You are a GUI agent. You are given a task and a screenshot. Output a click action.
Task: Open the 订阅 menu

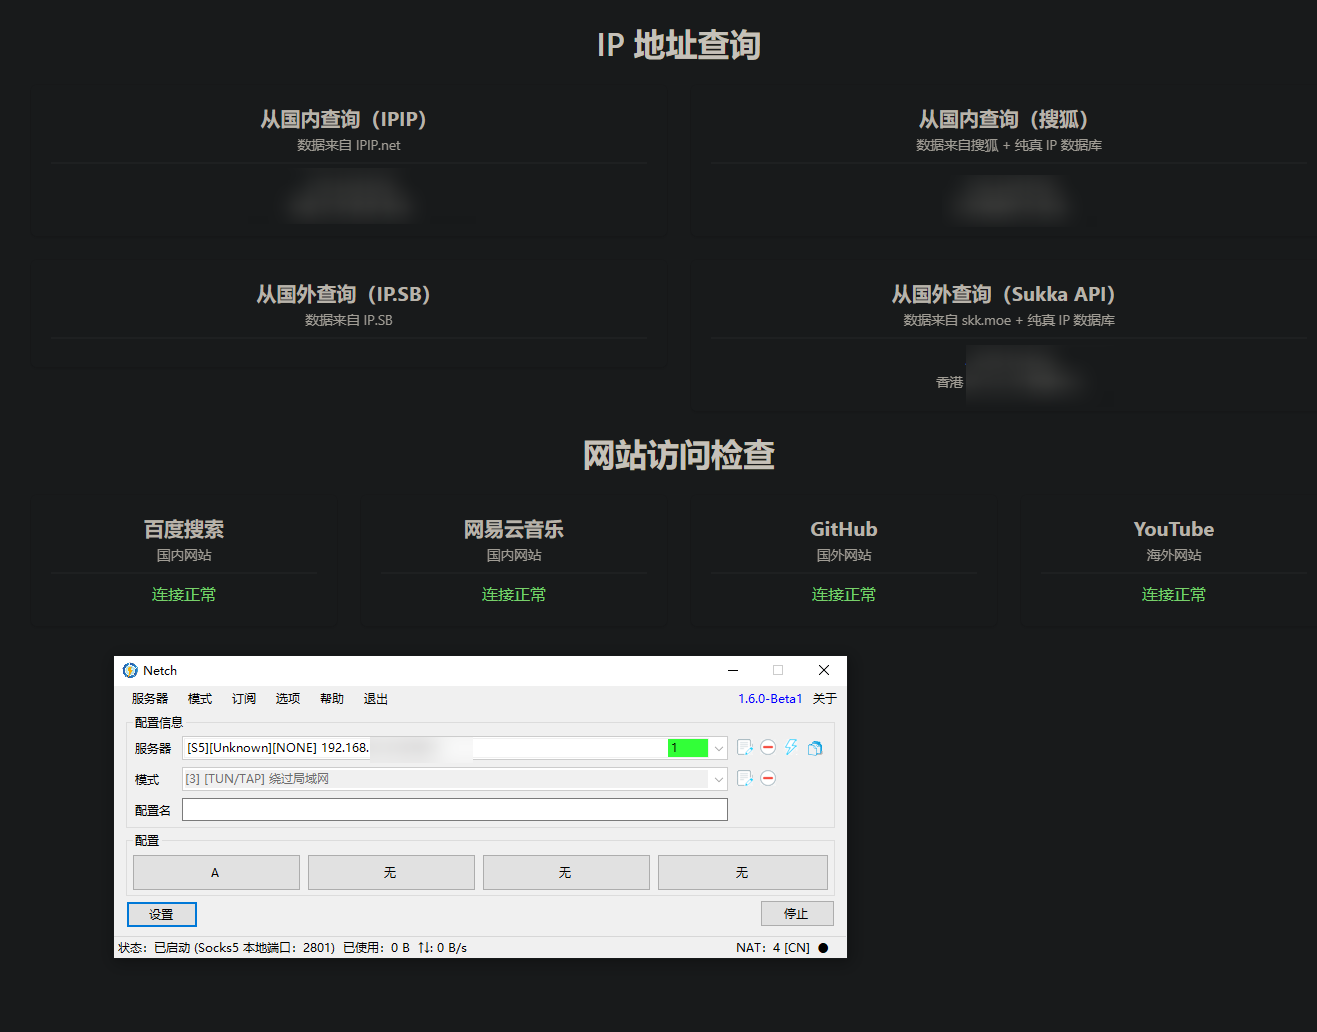[x=243, y=698]
